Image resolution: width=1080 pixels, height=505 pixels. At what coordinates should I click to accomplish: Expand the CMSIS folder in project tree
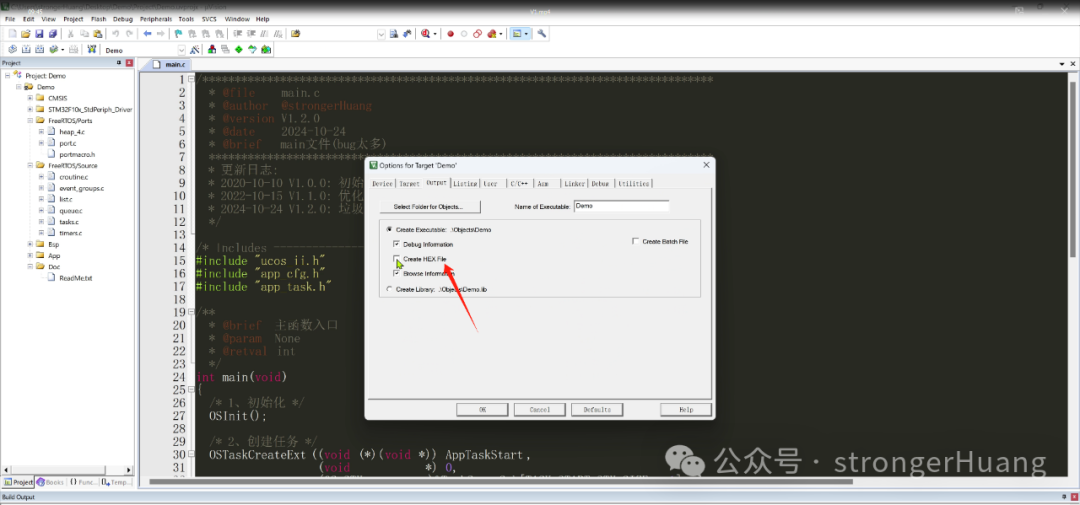pyautogui.click(x=30, y=99)
